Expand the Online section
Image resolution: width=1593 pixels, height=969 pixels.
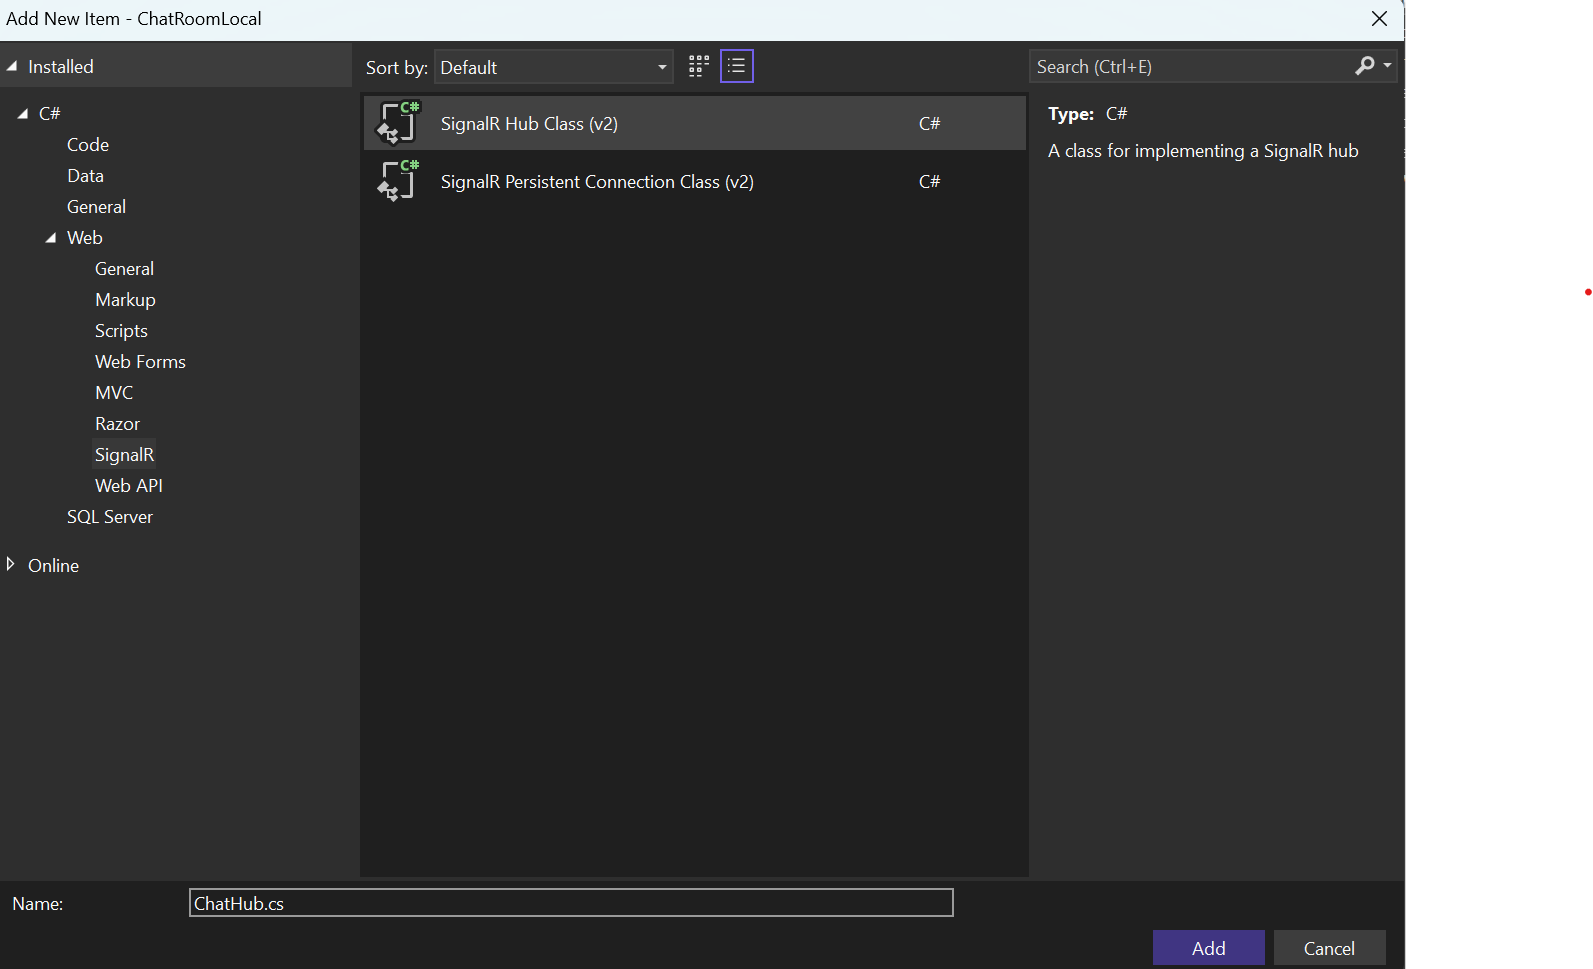click(x=11, y=564)
